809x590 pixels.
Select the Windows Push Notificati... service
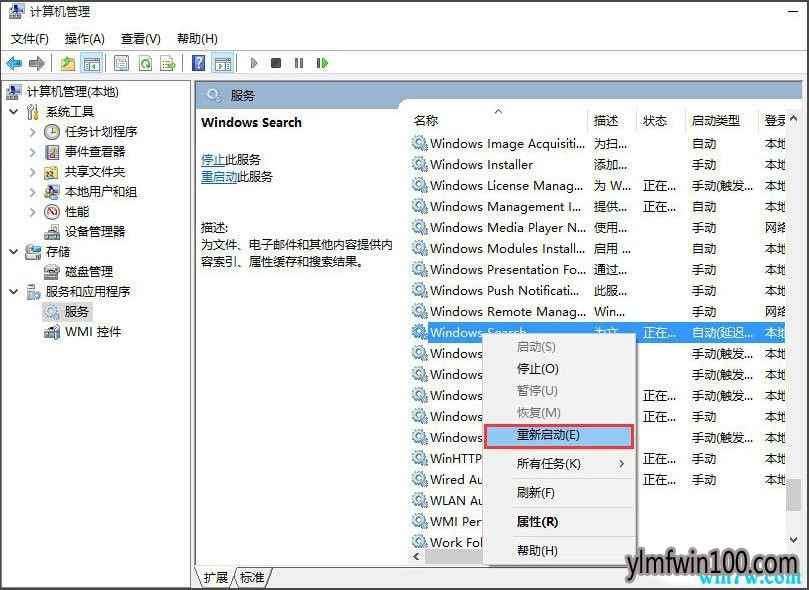pos(598,290)
